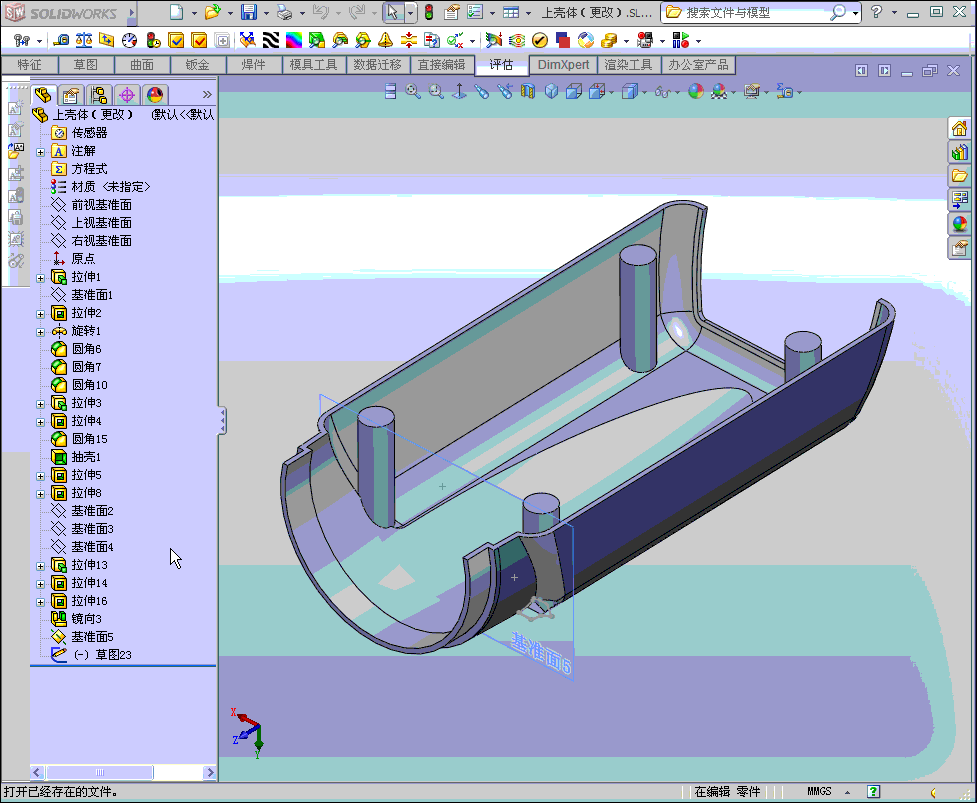The height and width of the screenshot is (803, 977).
Task: Open Parting Line Analysis tool
Action: [363, 40]
